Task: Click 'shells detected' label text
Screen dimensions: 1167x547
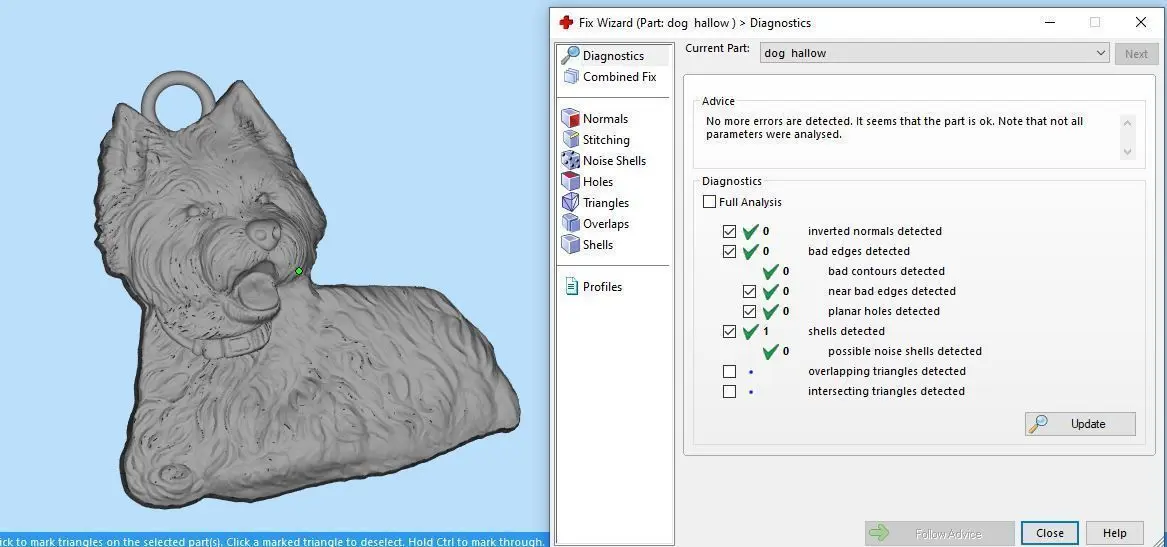Action: [846, 331]
